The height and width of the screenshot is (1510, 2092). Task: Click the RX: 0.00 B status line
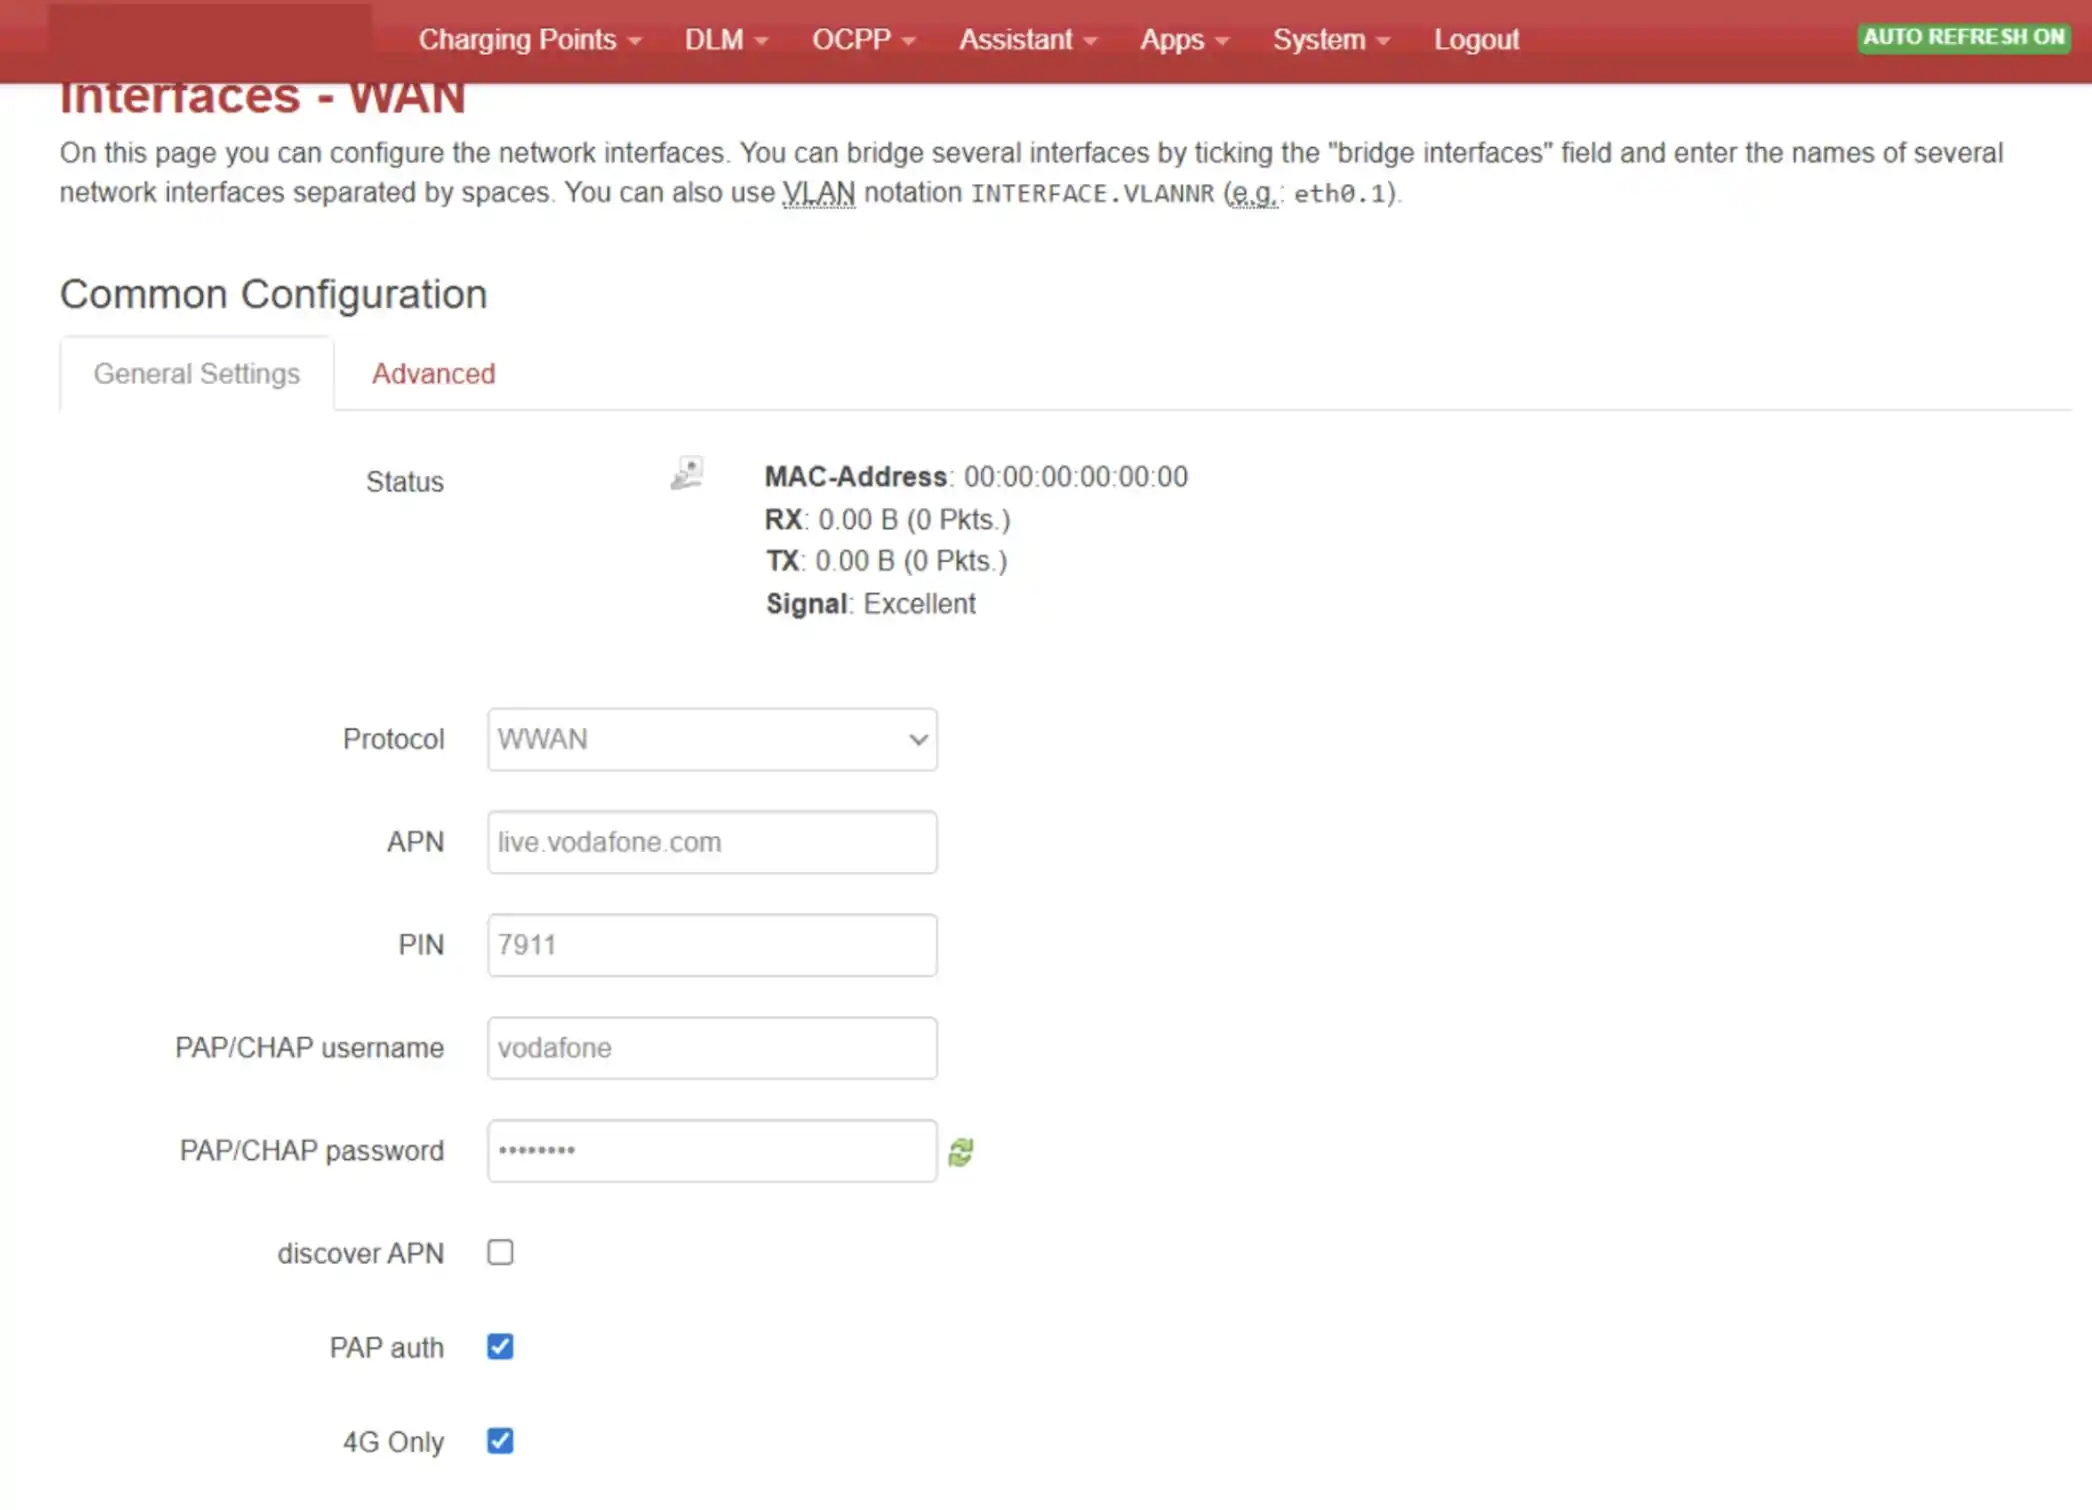888,520
